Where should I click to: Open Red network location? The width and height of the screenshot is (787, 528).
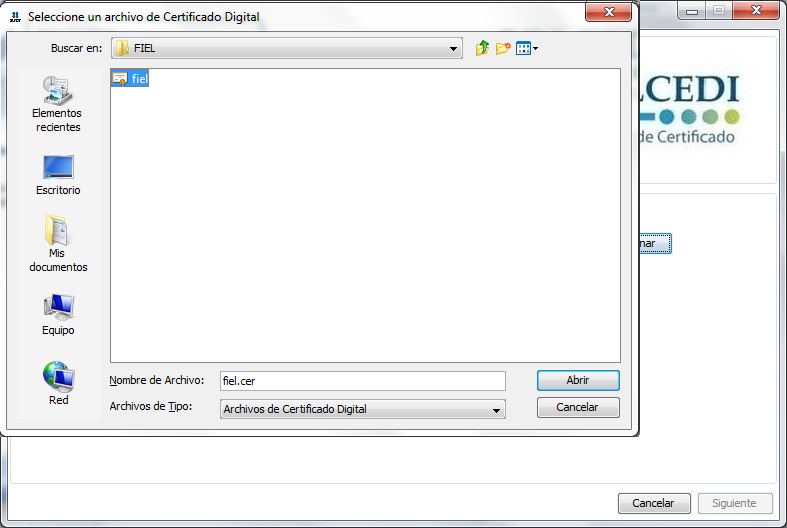(59, 383)
